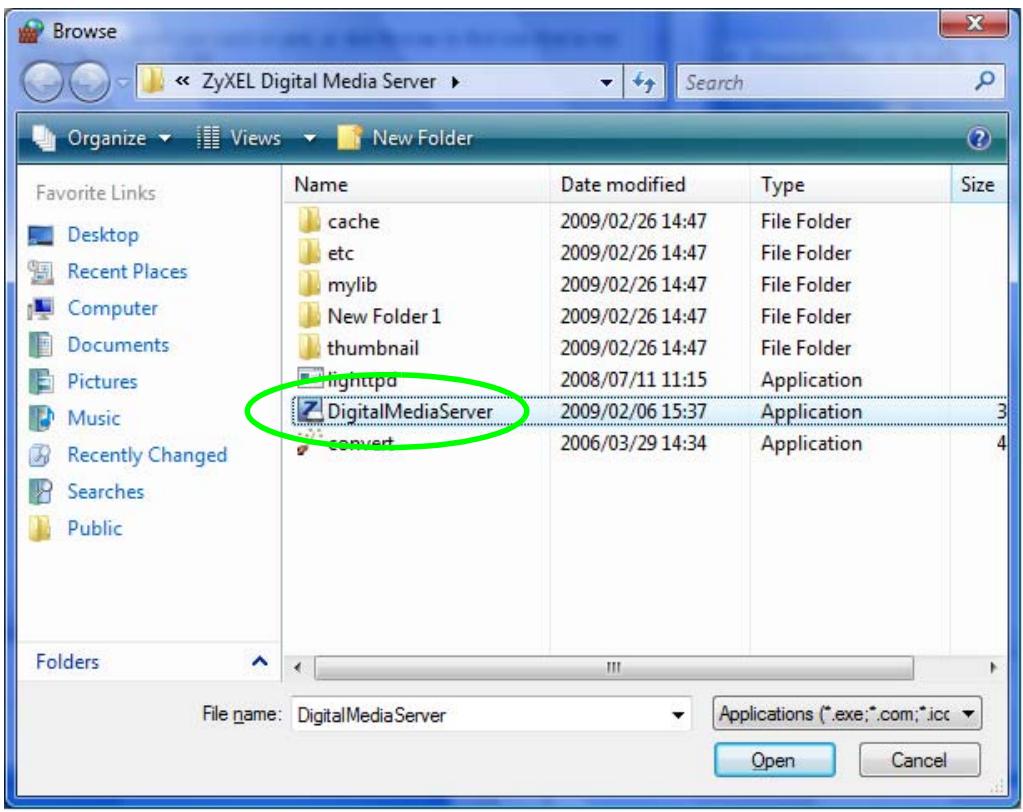Click the horizontal scrollbar thumb
The image size is (1023, 812).
point(614,667)
